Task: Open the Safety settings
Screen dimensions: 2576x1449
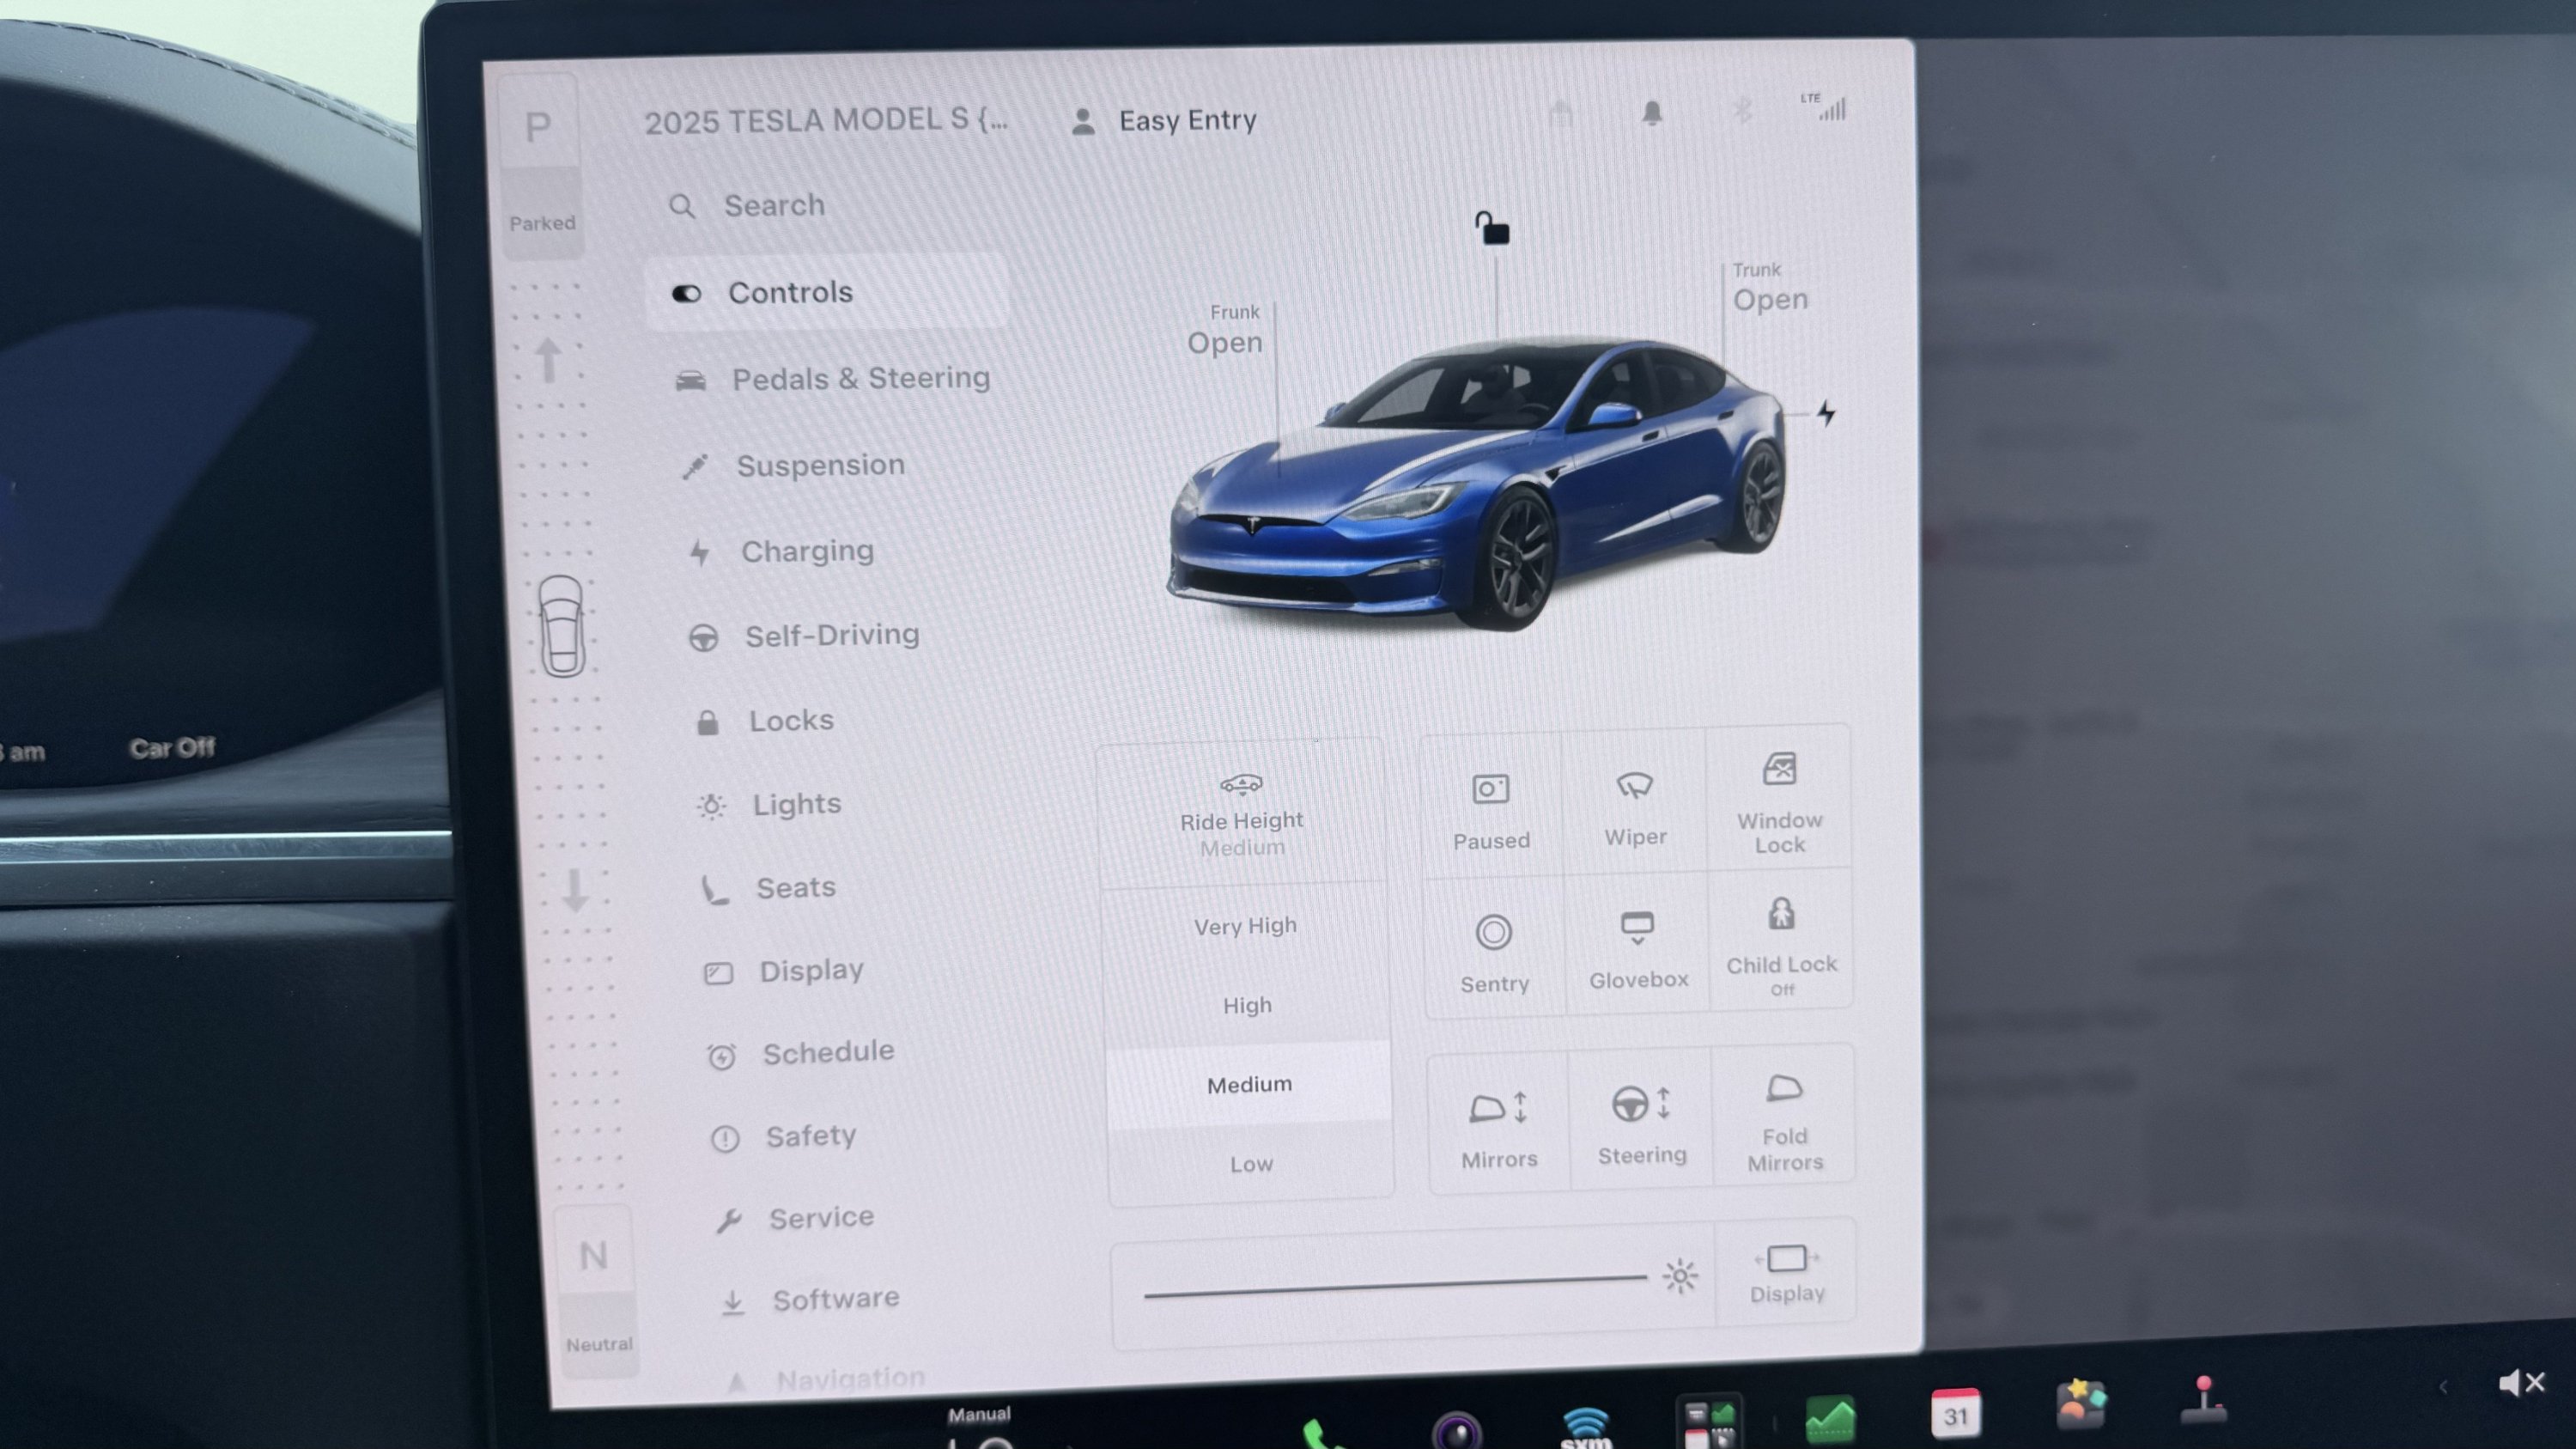Action: pyautogui.click(x=783, y=1136)
